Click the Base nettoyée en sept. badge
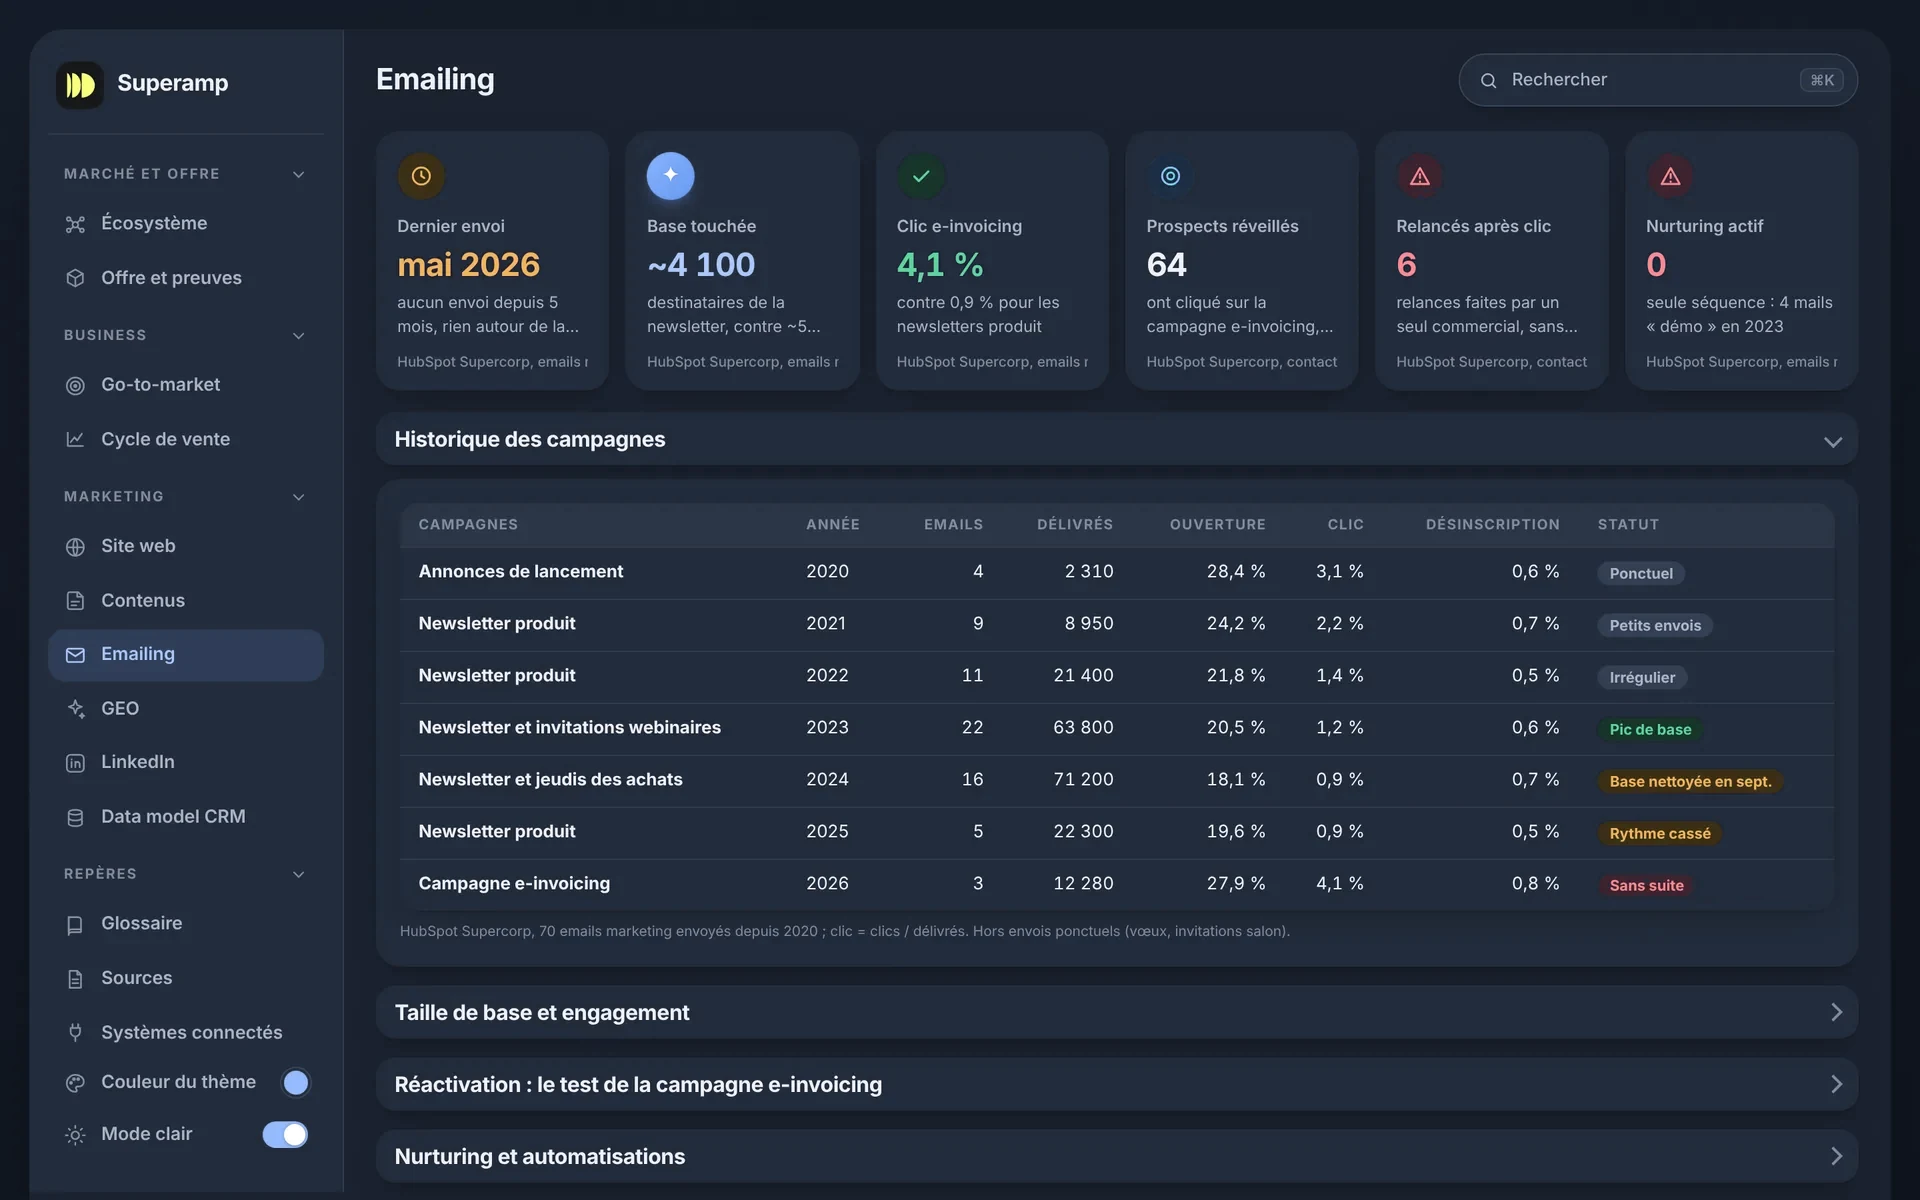Image resolution: width=1920 pixels, height=1200 pixels. (x=1690, y=781)
